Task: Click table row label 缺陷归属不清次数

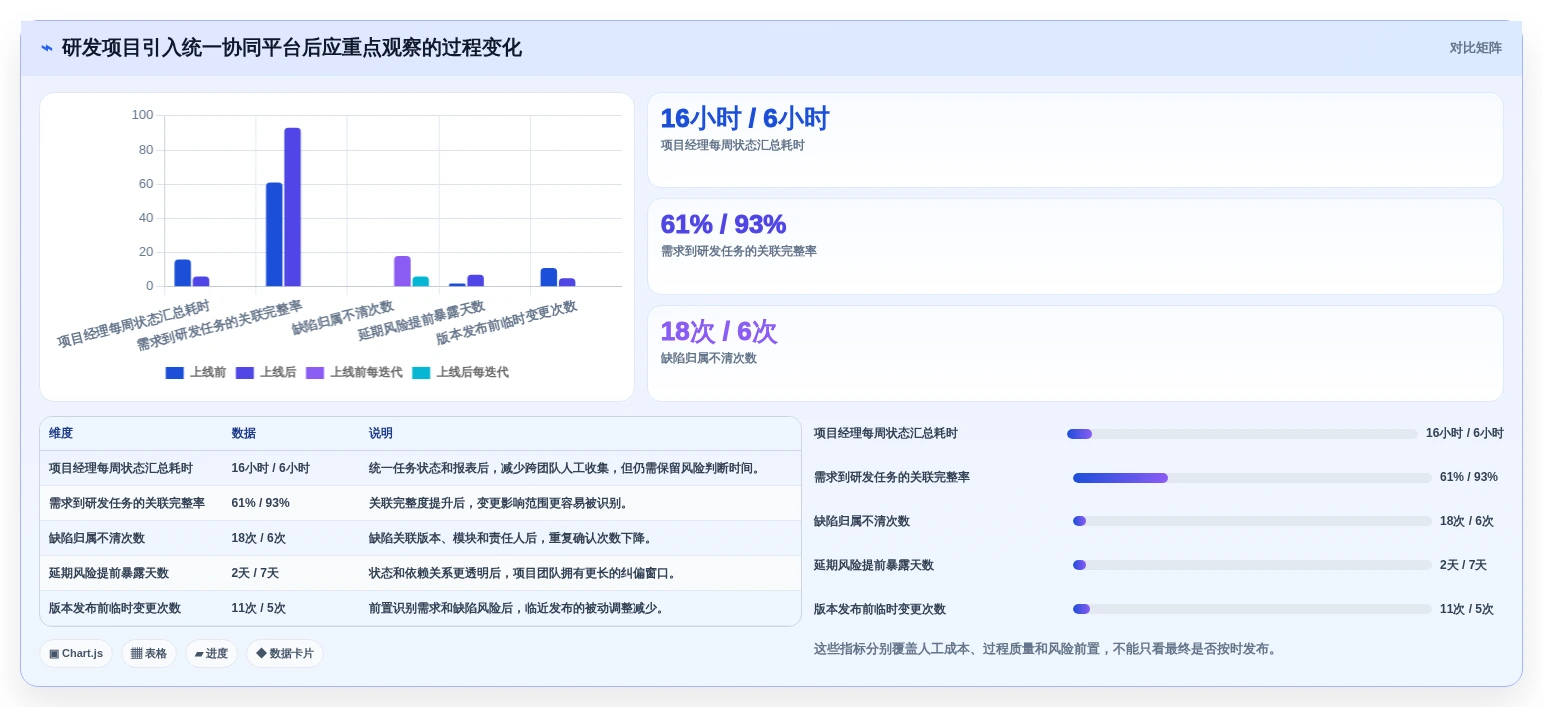Action: [97, 538]
